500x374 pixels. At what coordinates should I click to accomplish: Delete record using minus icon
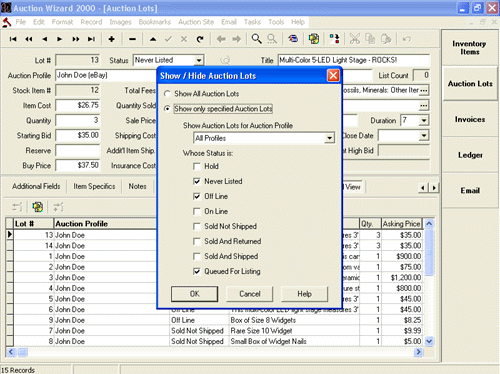132,39
